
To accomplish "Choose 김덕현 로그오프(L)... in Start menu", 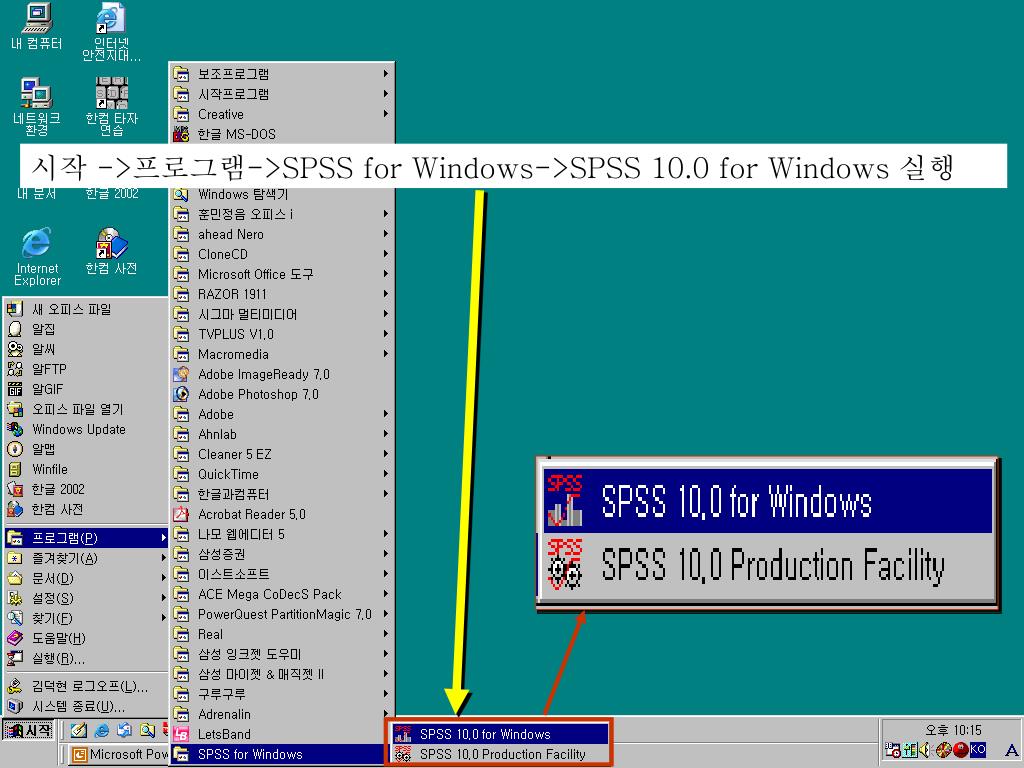I will [85, 686].
